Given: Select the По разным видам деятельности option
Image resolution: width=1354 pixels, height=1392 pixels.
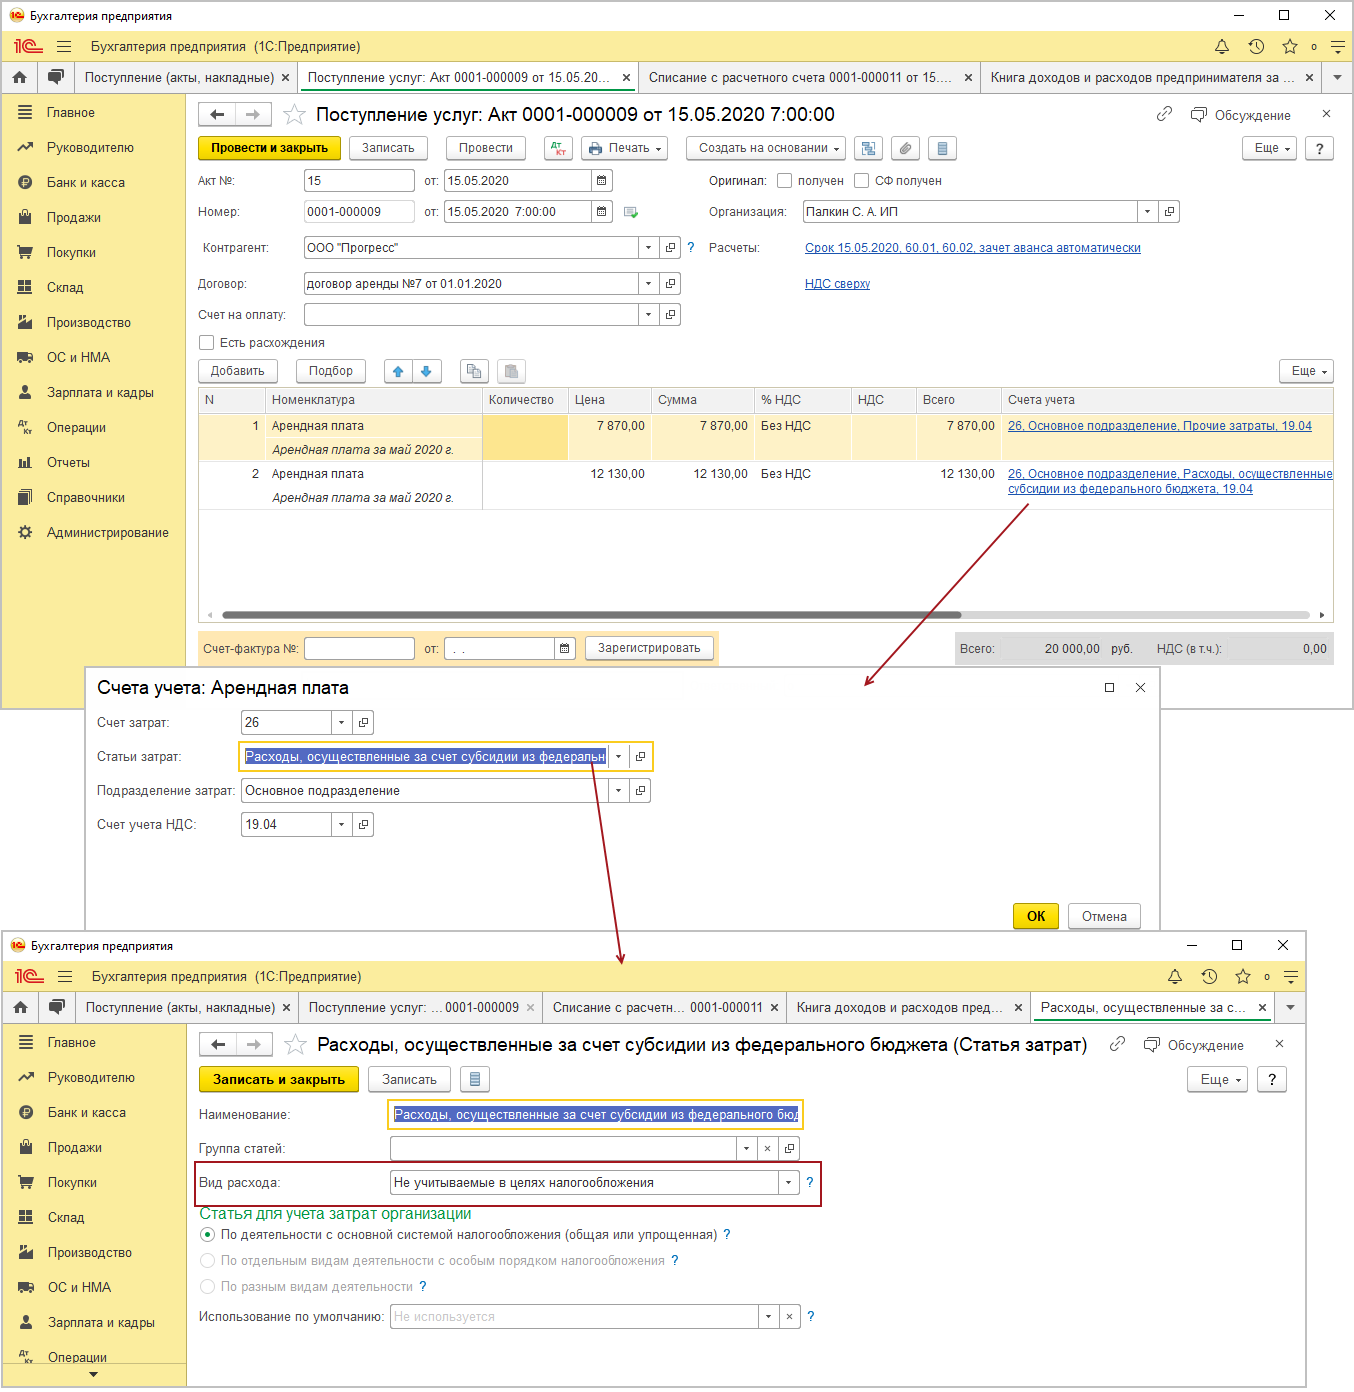Looking at the screenshot, I should [208, 1287].
